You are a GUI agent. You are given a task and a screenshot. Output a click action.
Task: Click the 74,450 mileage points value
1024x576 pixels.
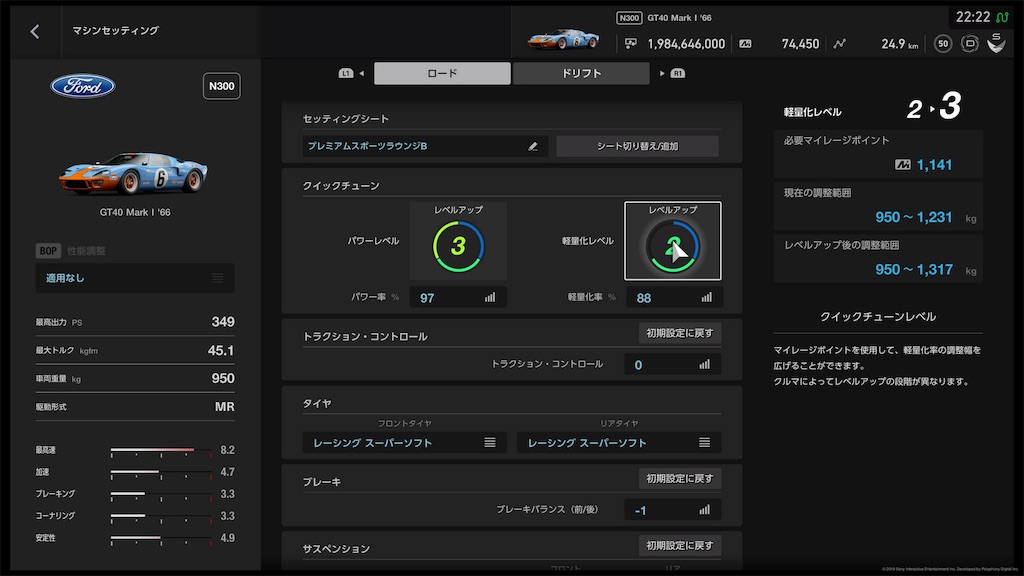(x=800, y=44)
